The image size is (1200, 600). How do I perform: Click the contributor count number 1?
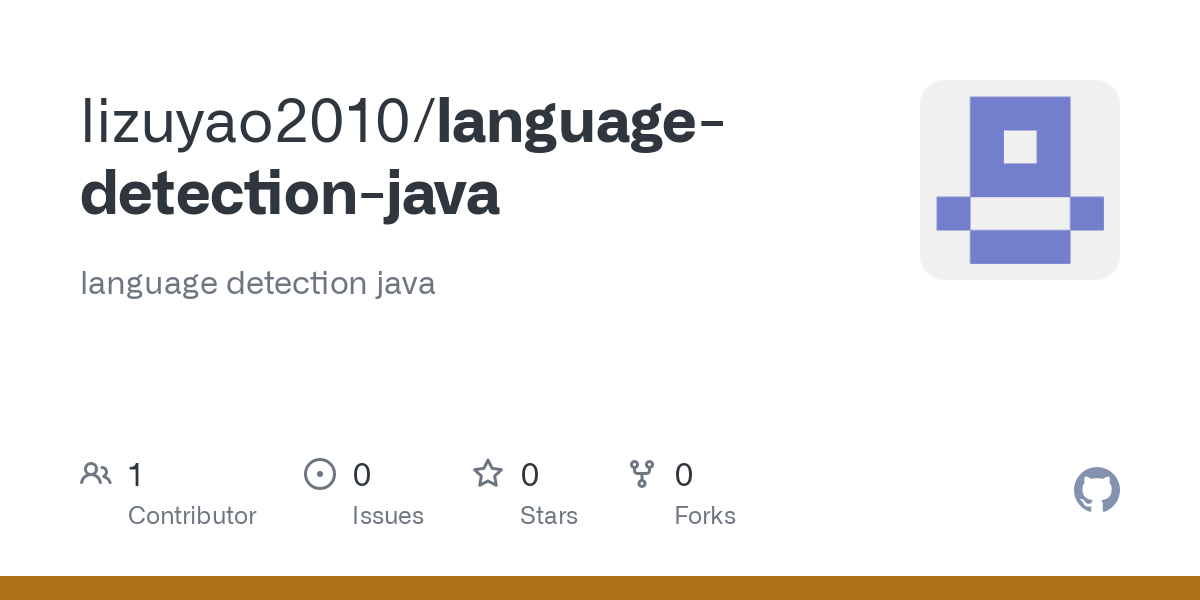pos(135,474)
